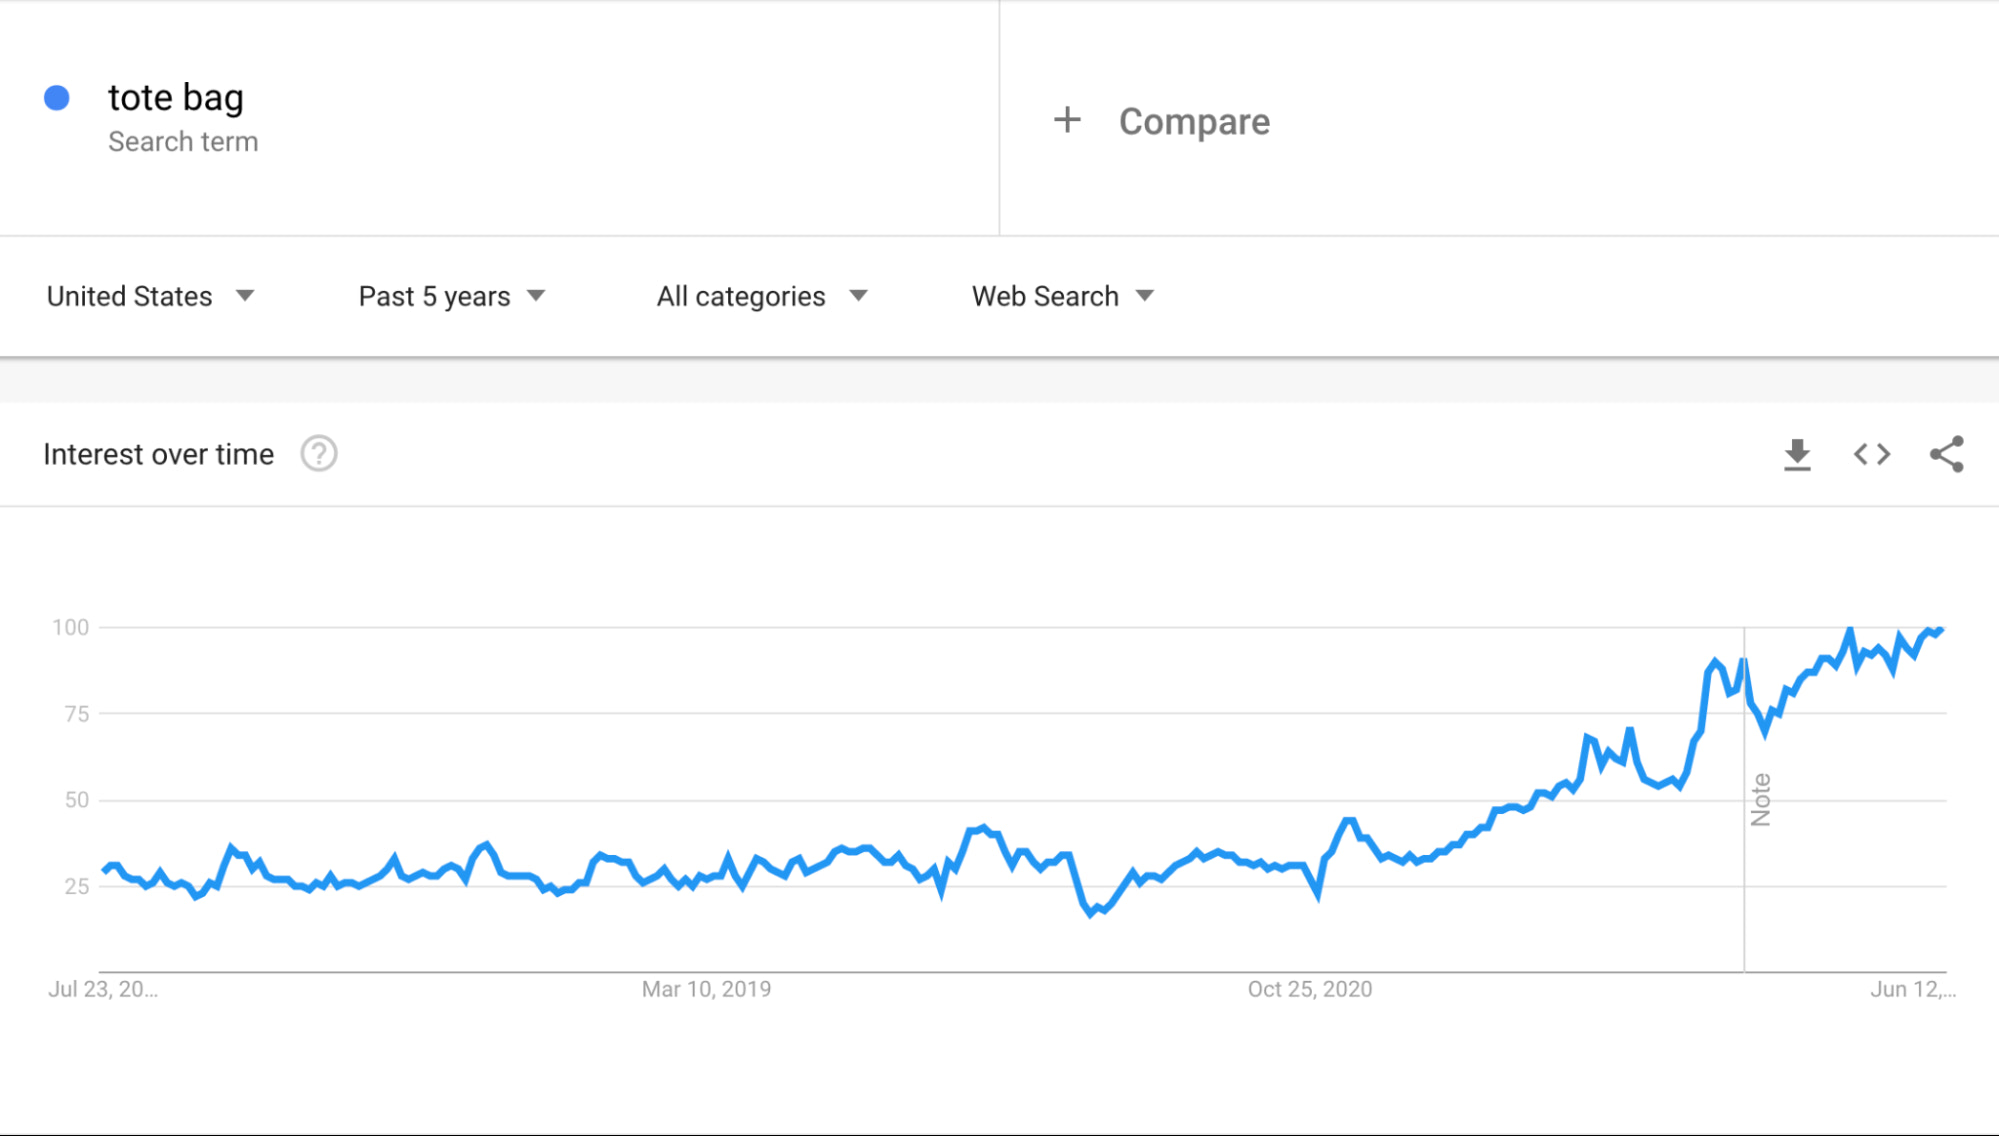1999x1136 pixels.
Task: Click the Note marker on the chart
Action: pos(1760,800)
